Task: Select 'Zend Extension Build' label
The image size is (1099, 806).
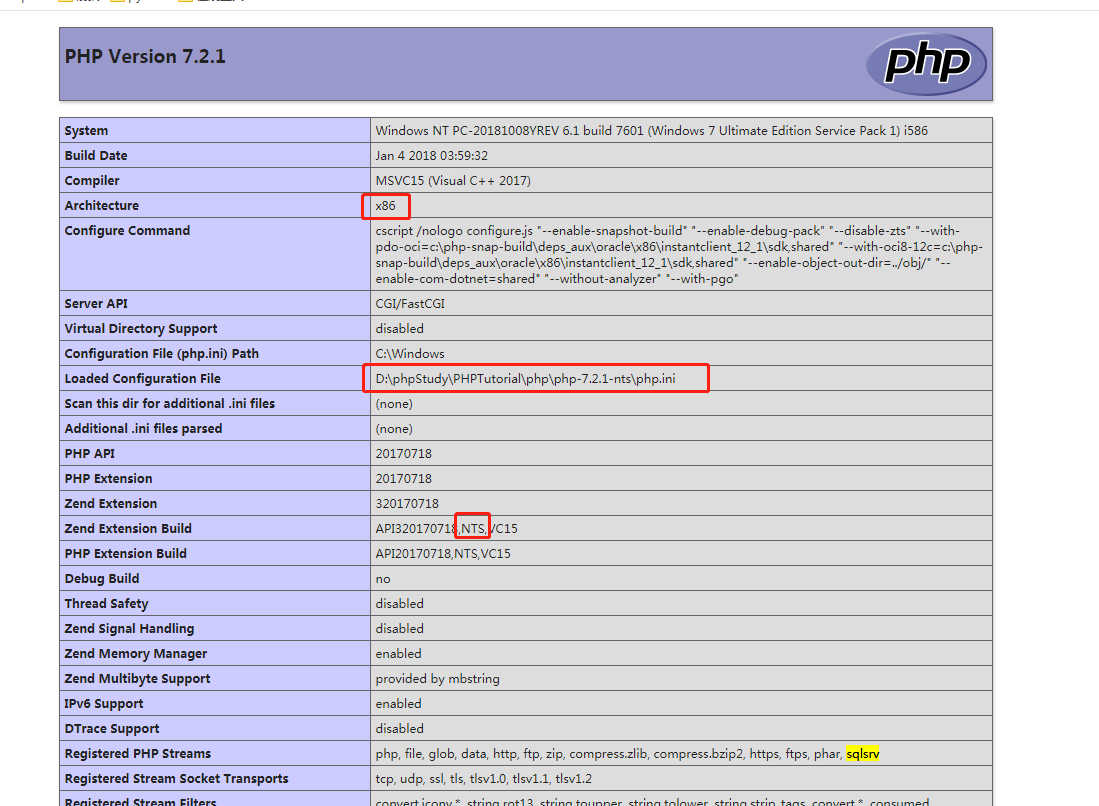Action: (128, 528)
